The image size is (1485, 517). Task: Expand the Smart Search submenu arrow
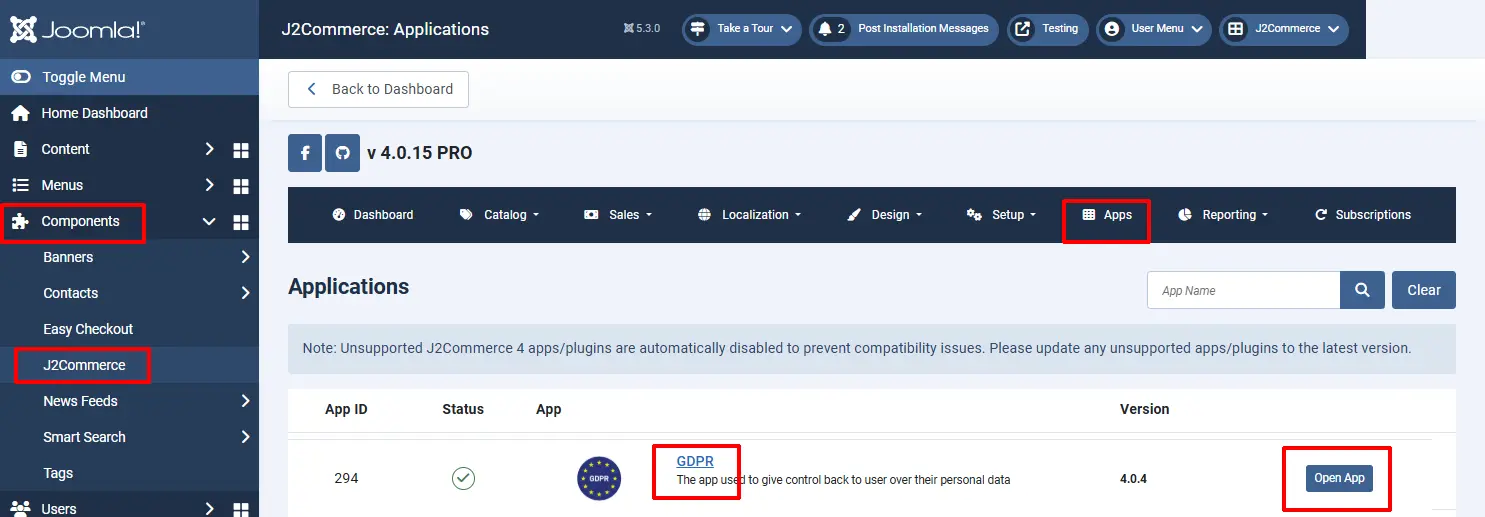pos(245,437)
